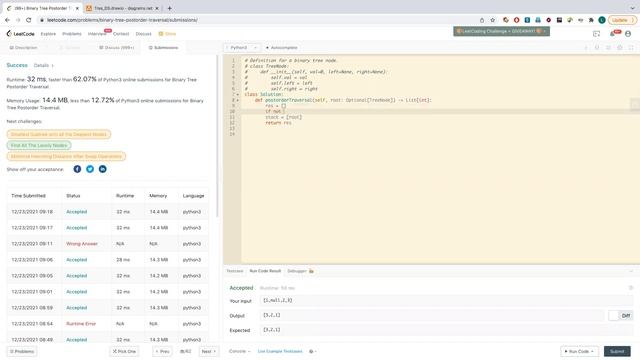Bookmark this page with the star icon
Screen dimensions: 640x360
coord(493,20)
